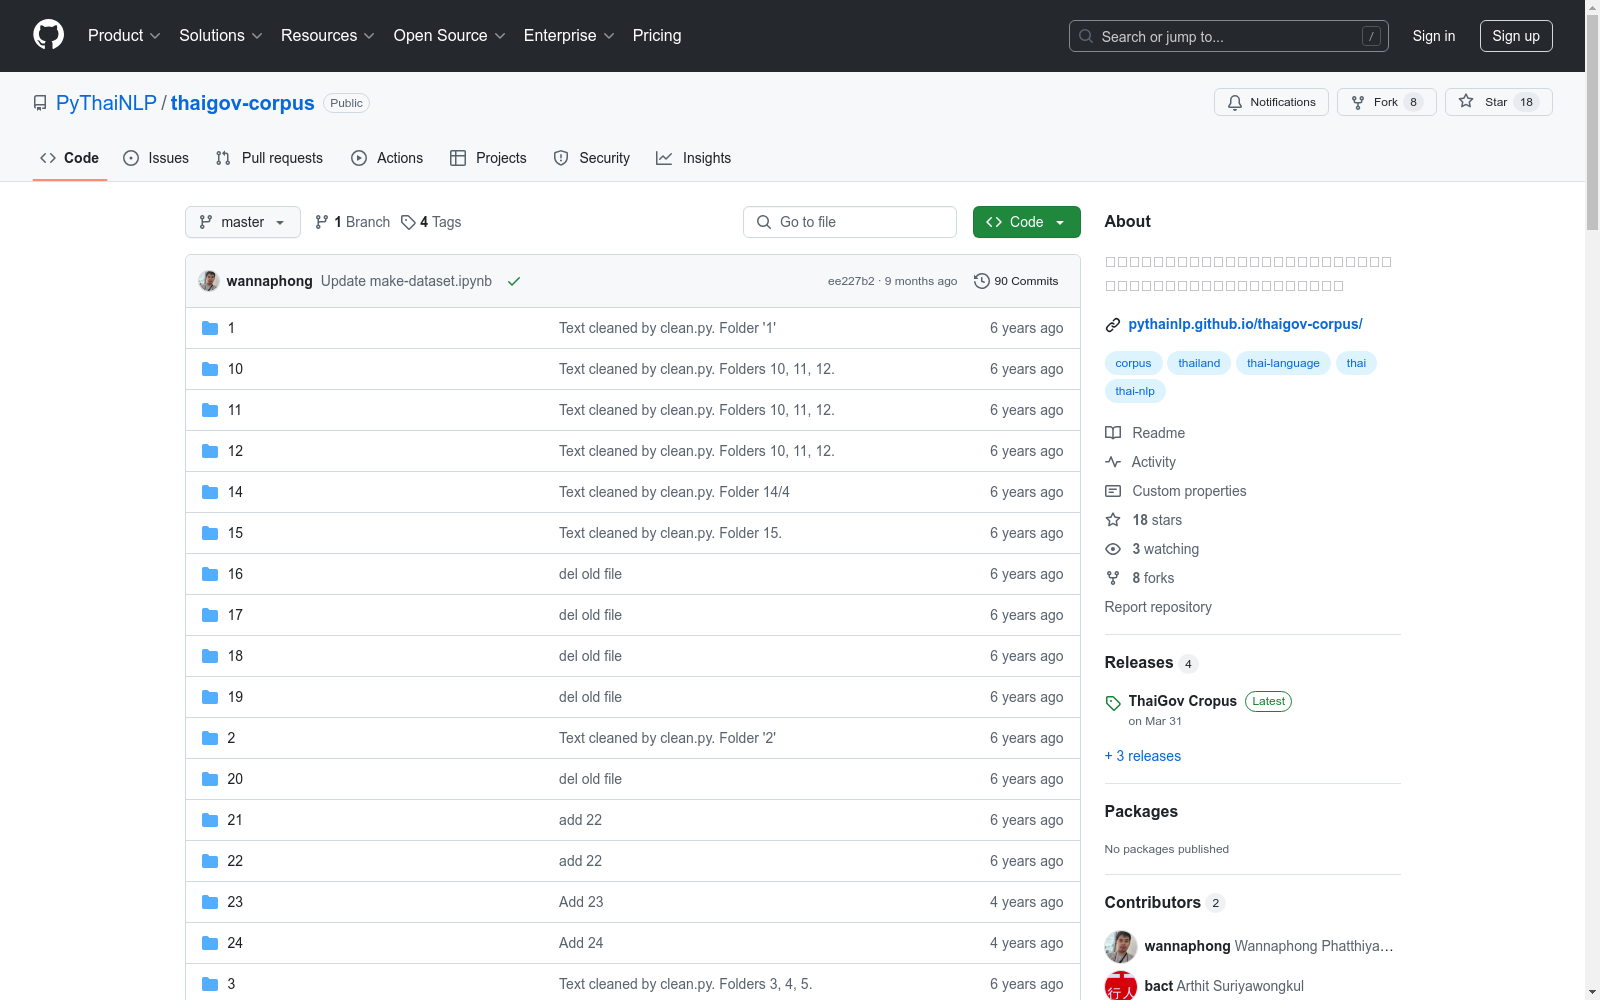The width and height of the screenshot is (1600, 1000).
Task: Click the Notifications bell button
Action: pyautogui.click(x=1271, y=102)
